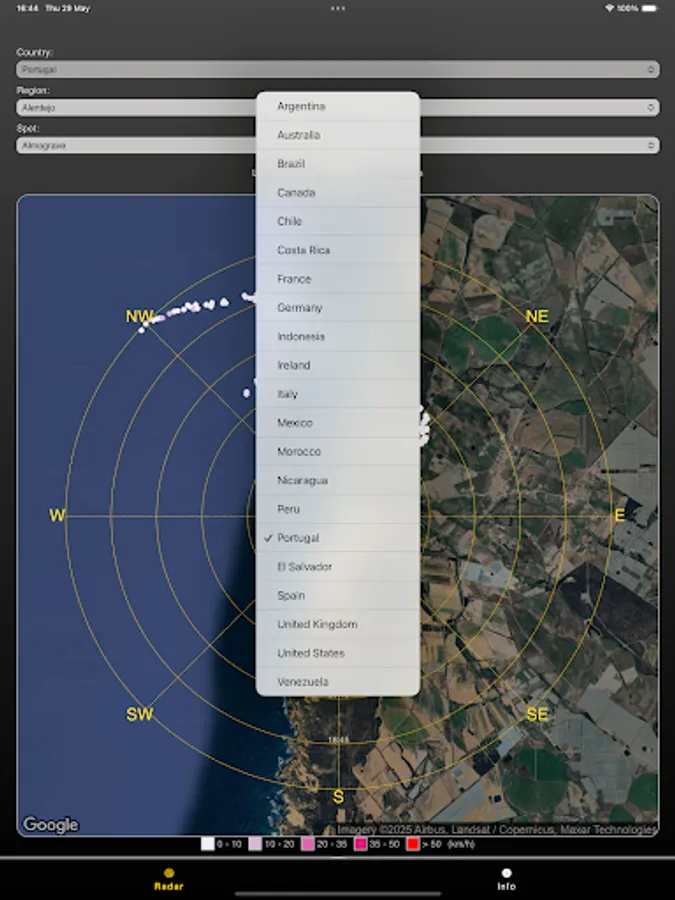Open the Region dropdown showing Alentejo
Image resolution: width=675 pixels, height=900 pixels.
coord(338,107)
